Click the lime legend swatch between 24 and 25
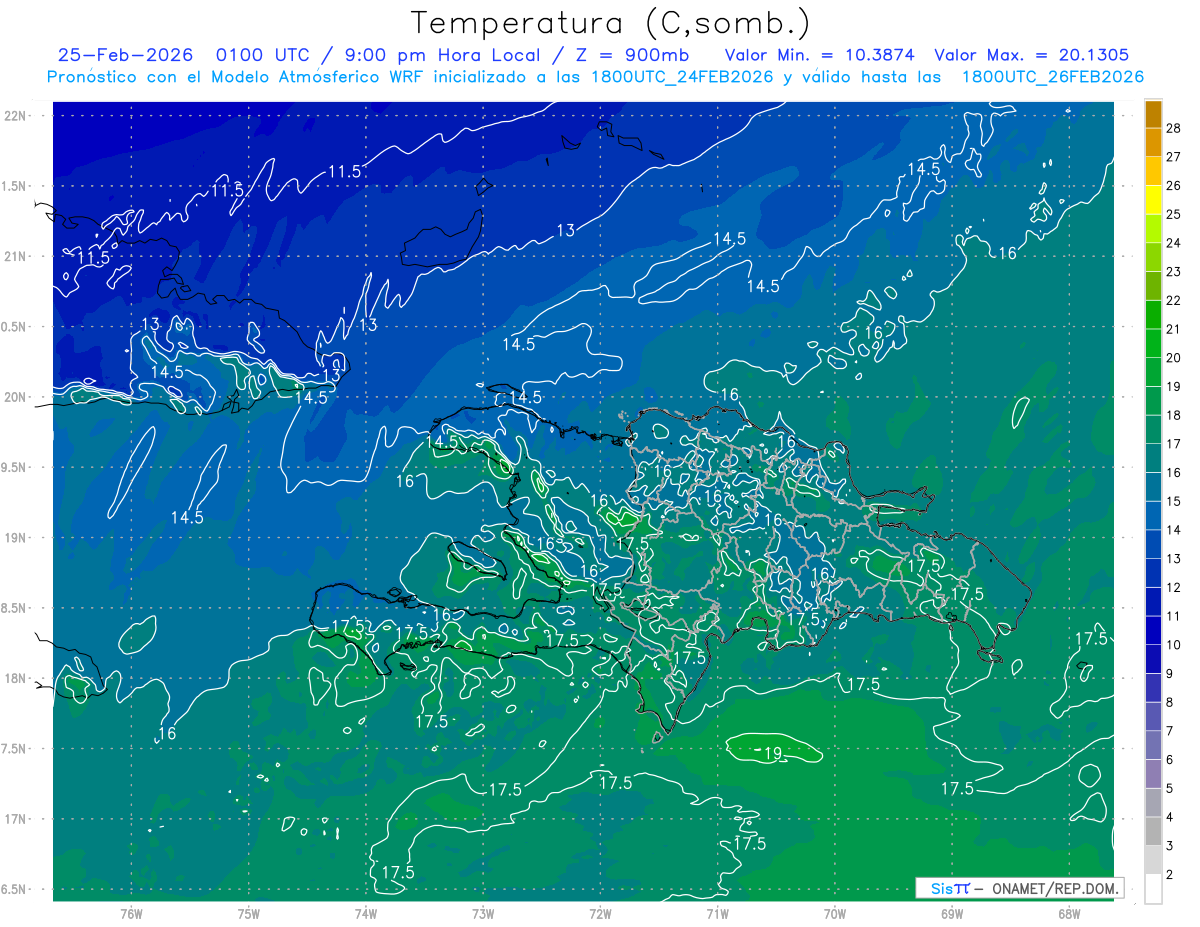This screenshot has height=927, width=1200. click(x=1154, y=229)
